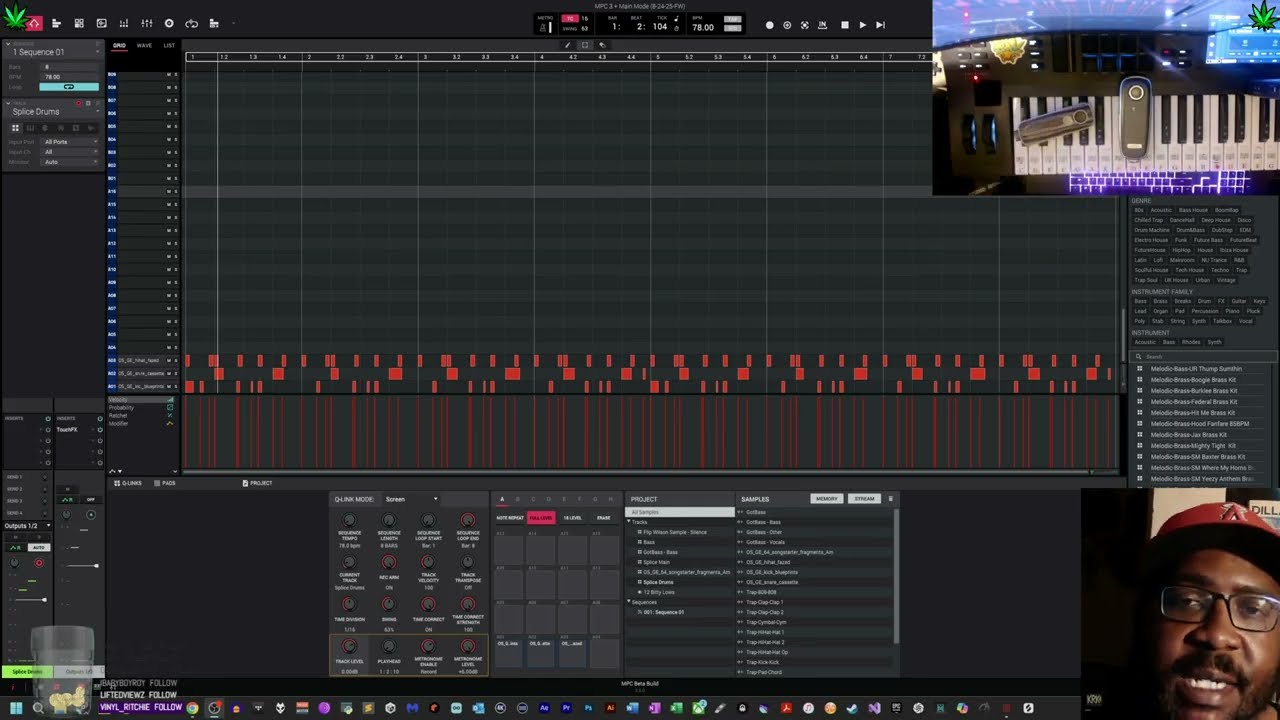The image size is (1280, 720).
Task: Click the search magnifier icon in browser
Action: click(x=1138, y=356)
